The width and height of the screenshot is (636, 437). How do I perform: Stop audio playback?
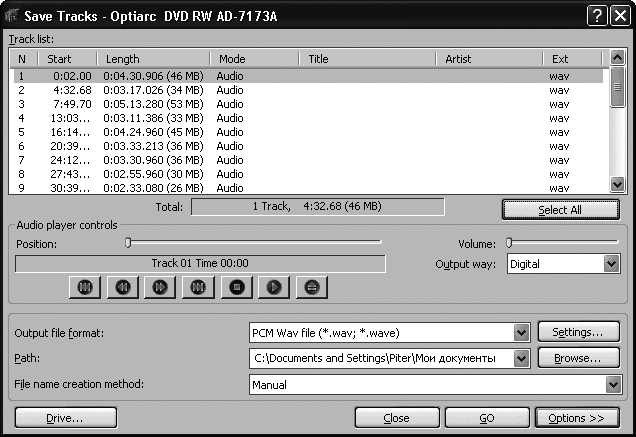tap(236, 287)
